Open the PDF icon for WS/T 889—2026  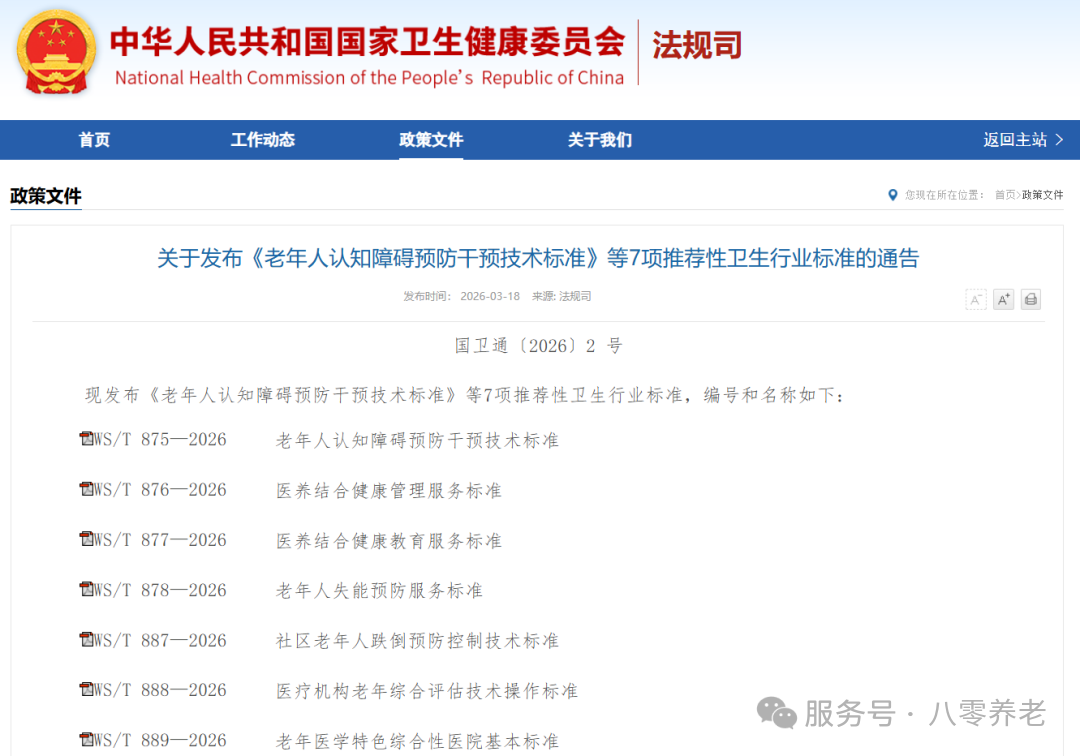coord(86,740)
